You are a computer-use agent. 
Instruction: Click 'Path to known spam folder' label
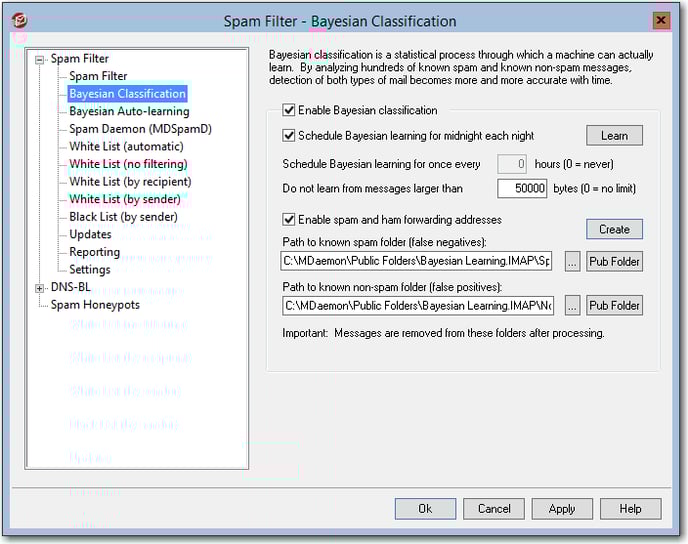pos(384,242)
